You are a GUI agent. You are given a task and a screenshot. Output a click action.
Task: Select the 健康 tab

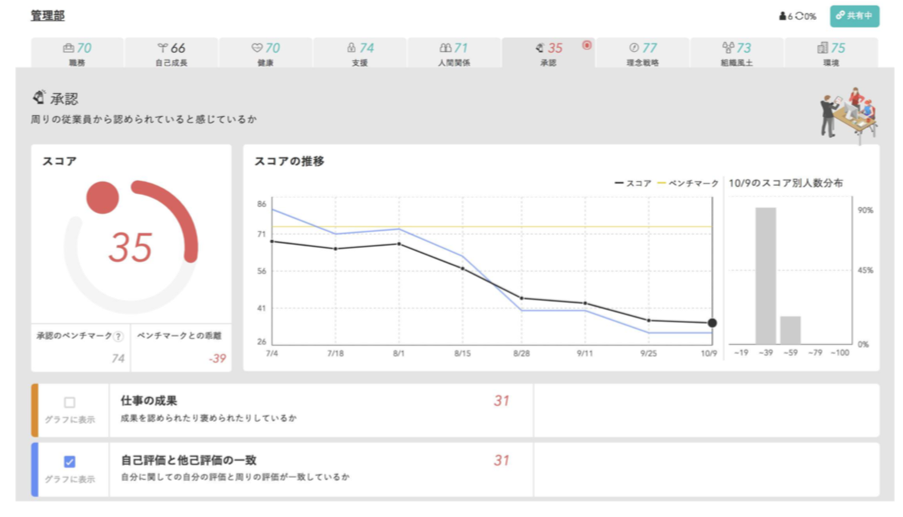[x=265, y=53]
